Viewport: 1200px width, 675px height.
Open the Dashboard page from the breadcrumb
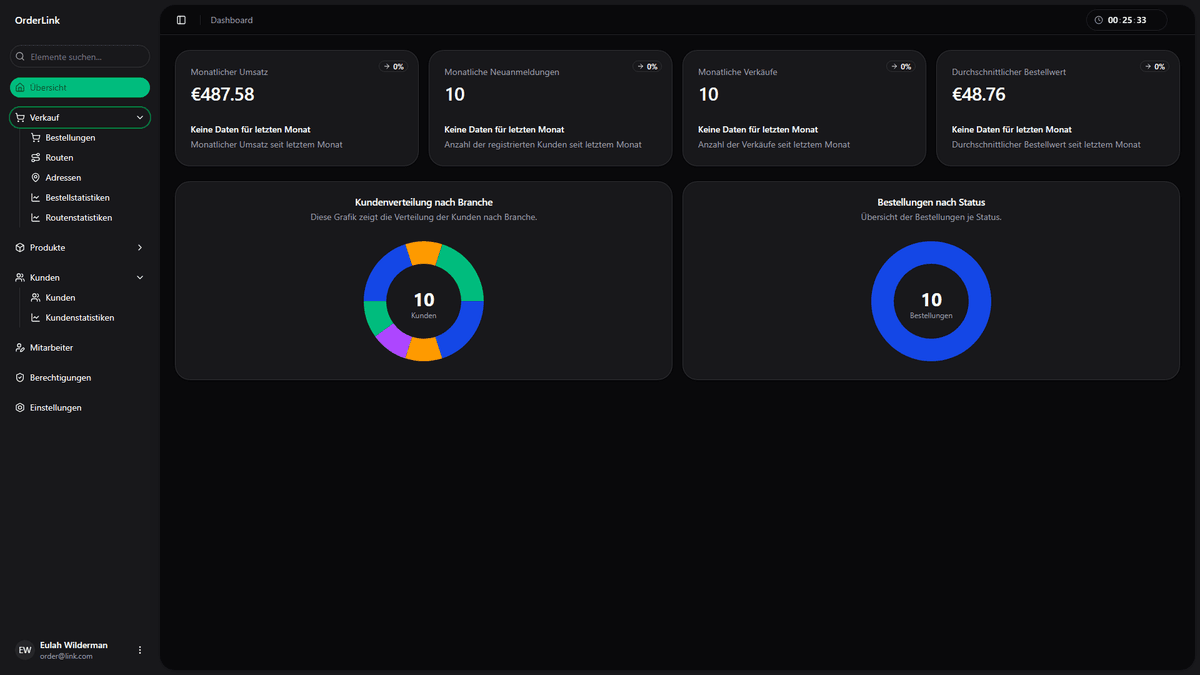[231, 19]
